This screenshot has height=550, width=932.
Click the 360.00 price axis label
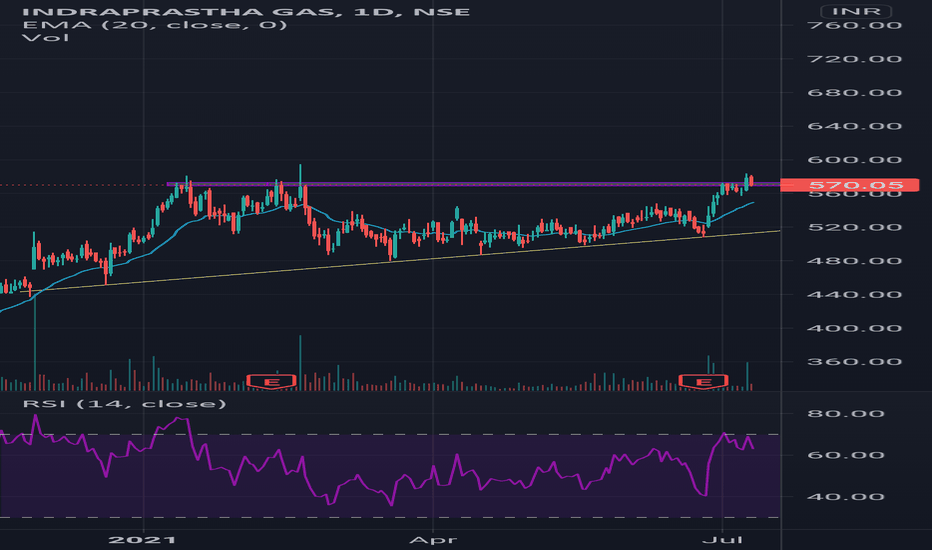click(854, 362)
